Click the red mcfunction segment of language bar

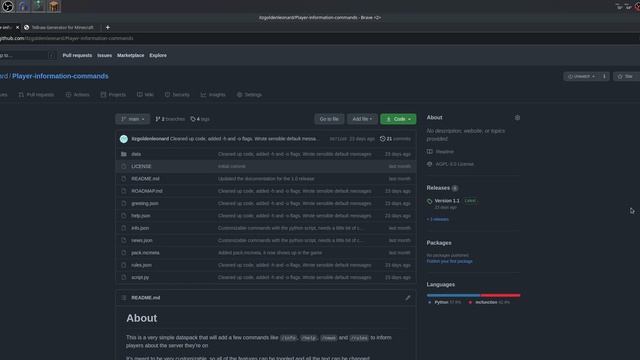click(500, 295)
